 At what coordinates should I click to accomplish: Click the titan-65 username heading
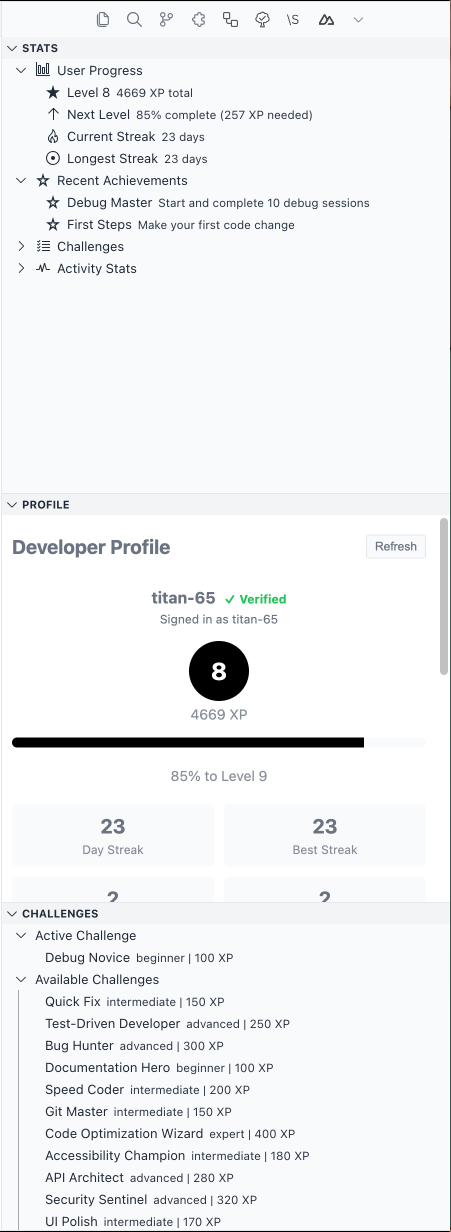183,598
